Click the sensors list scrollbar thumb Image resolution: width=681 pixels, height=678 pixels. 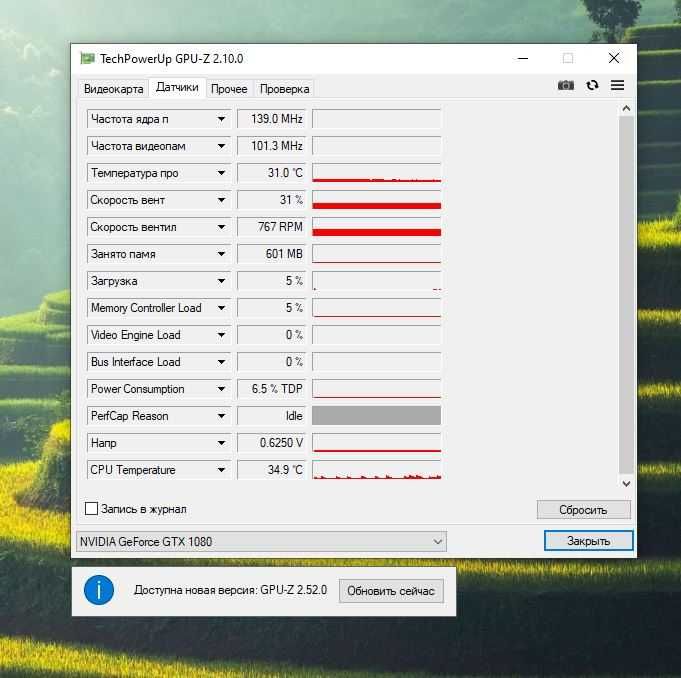(x=626, y=295)
